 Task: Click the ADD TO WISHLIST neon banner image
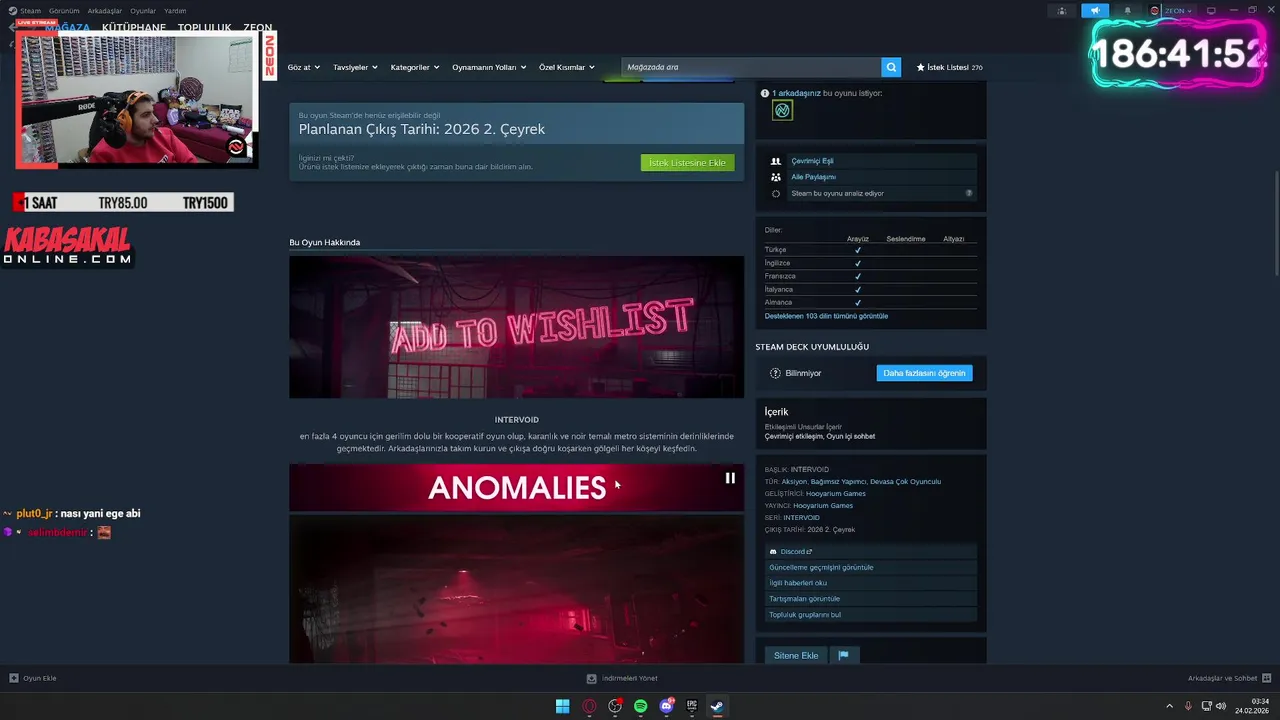(516, 327)
